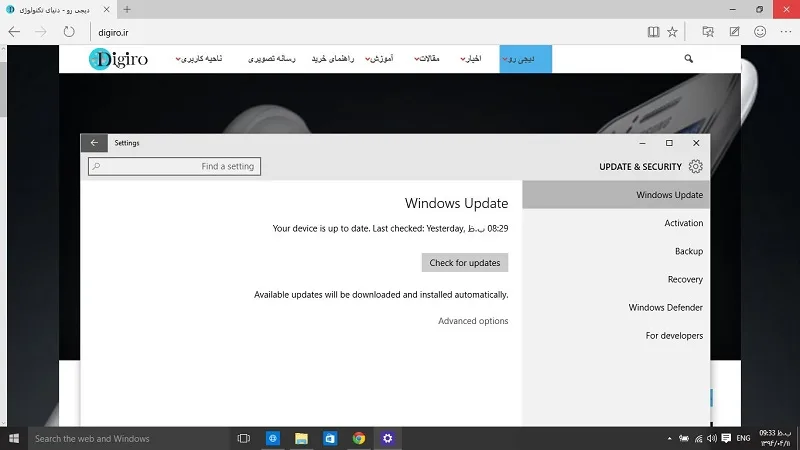The height and width of the screenshot is (450, 800).
Task: Select Recovery in the sidebar
Action: [616, 279]
